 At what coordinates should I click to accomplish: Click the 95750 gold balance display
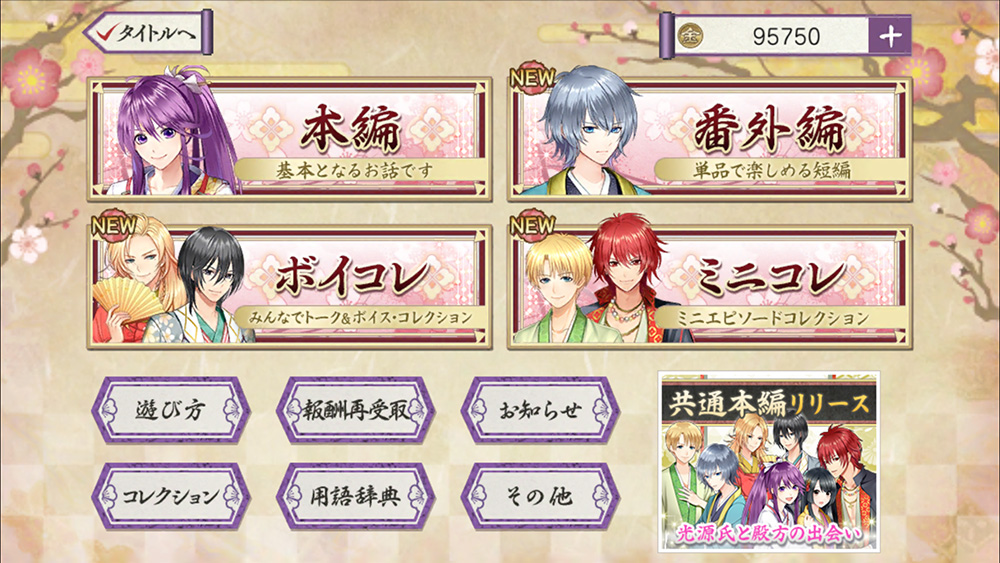tap(786, 36)
